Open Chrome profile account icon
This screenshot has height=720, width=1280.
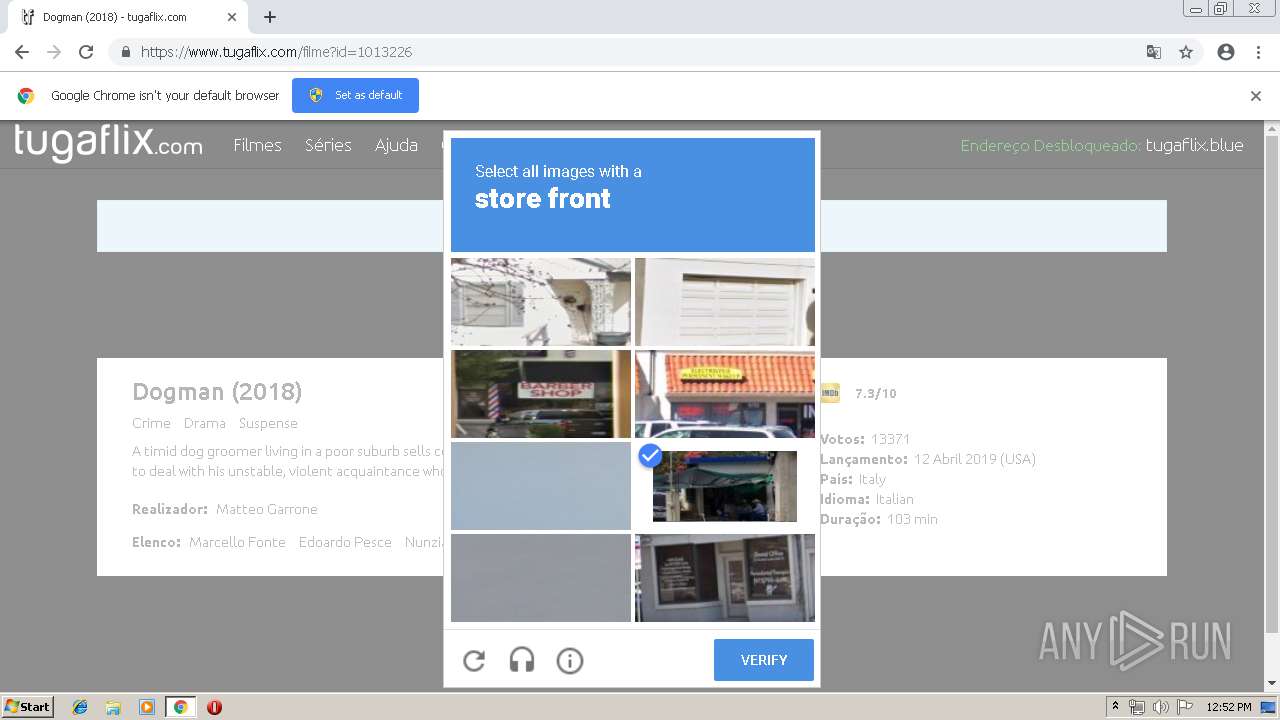1226,52
